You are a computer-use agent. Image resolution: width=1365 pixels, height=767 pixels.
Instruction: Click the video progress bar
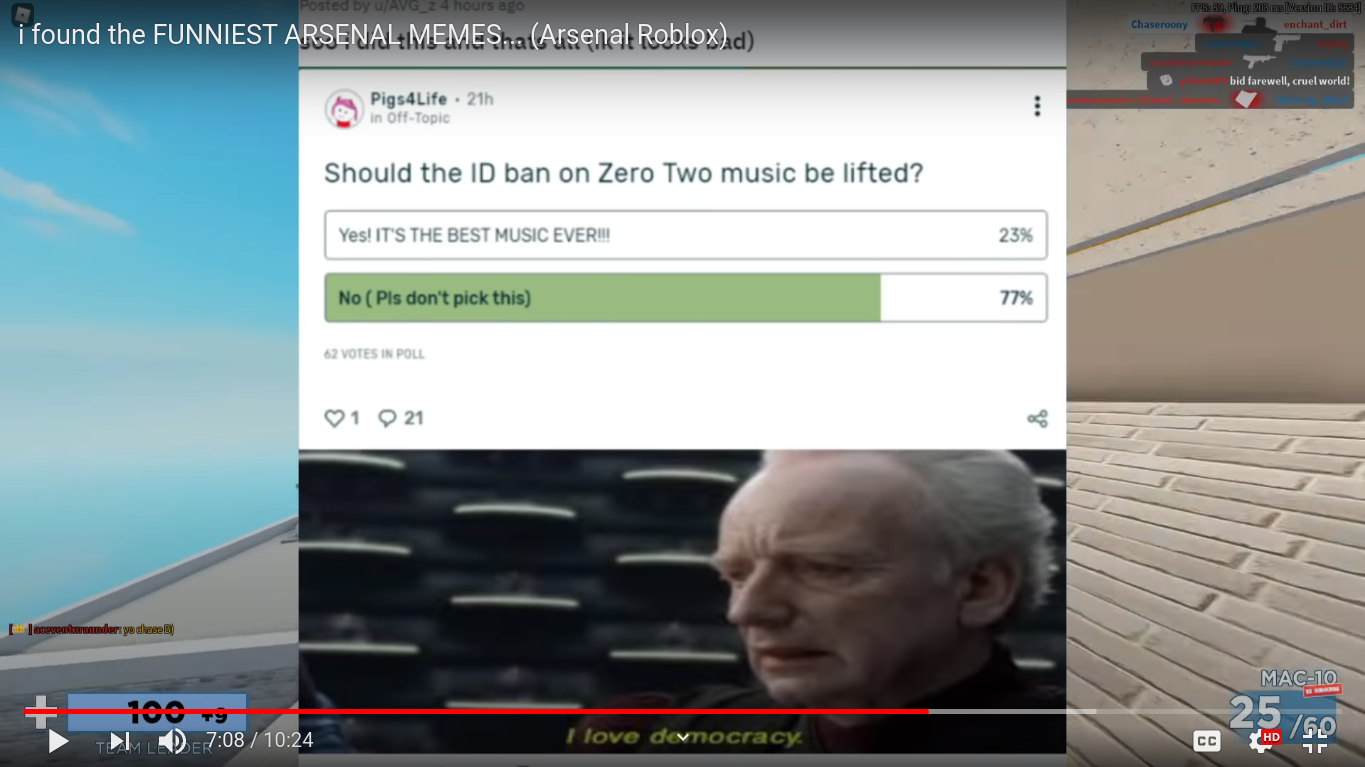click(x=682, y=711)
